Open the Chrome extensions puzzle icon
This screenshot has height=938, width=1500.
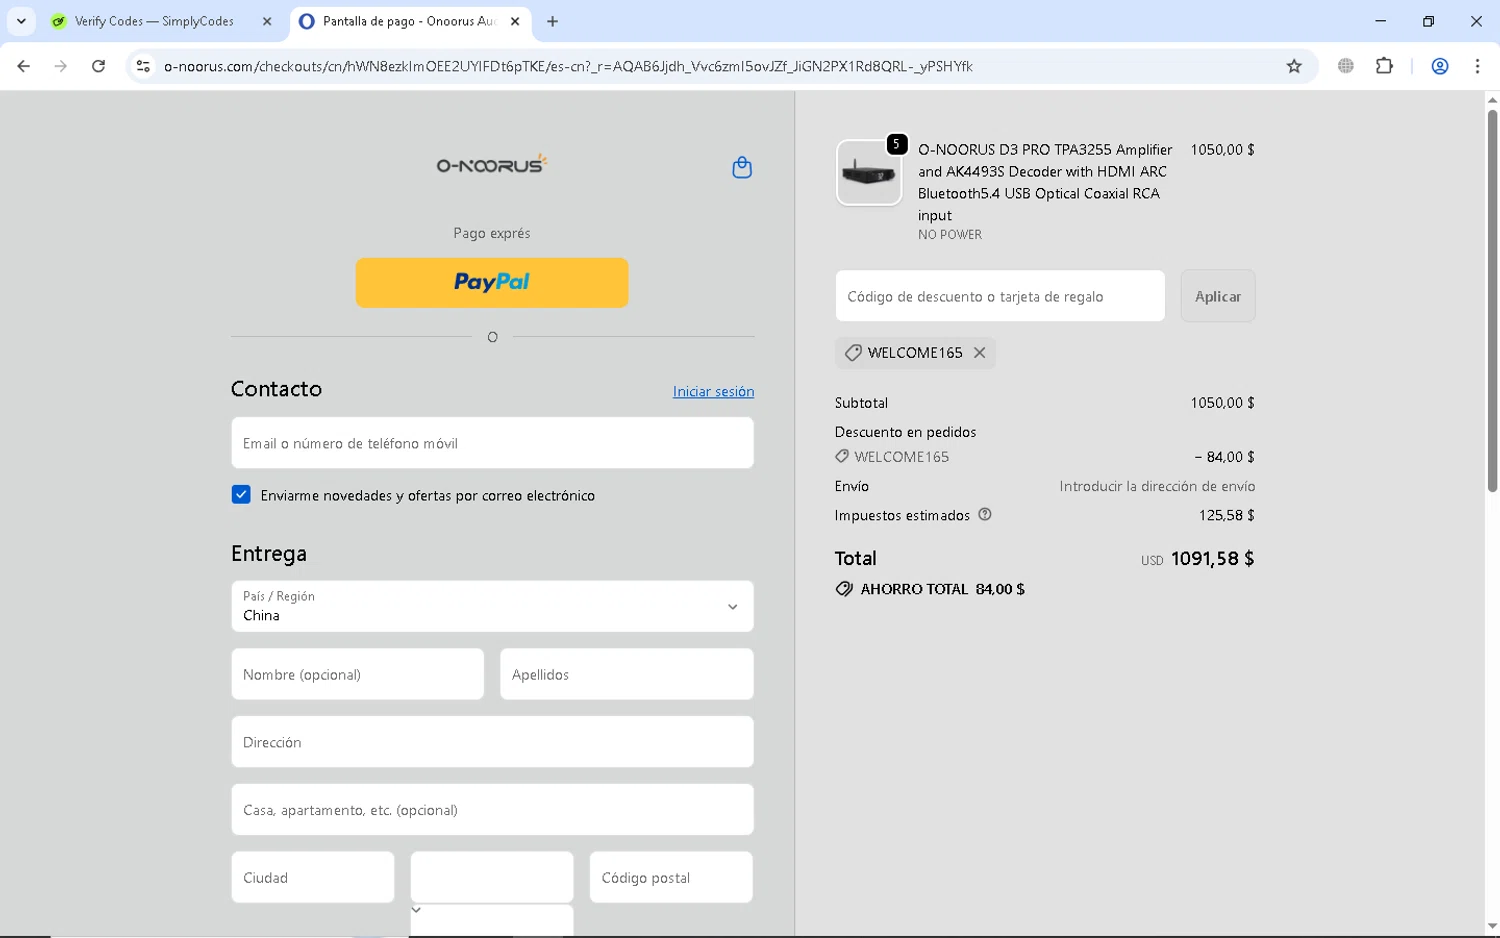pos(1384,66)
